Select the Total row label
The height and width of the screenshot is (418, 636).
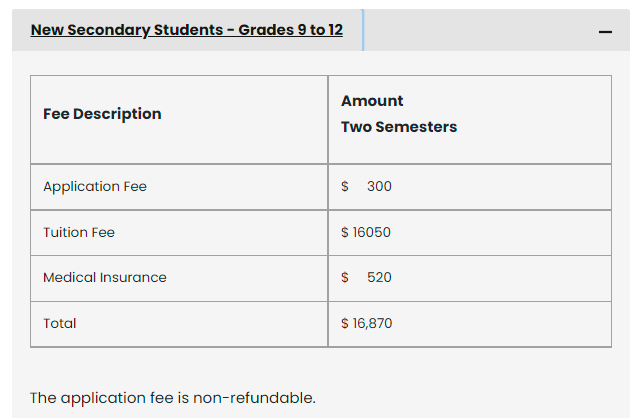pyautogui.click(x=60, y=323)
